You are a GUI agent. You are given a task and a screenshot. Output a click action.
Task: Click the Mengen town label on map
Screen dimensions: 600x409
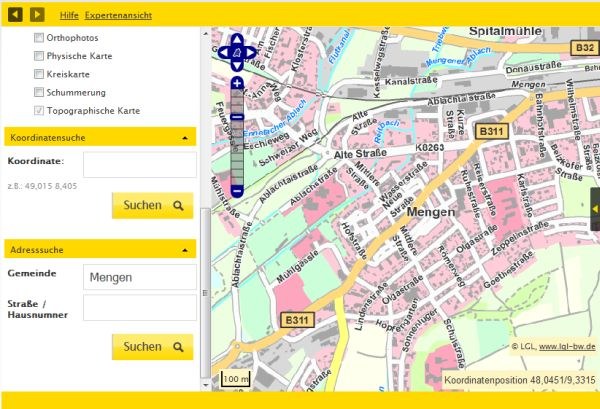(431, 212)
